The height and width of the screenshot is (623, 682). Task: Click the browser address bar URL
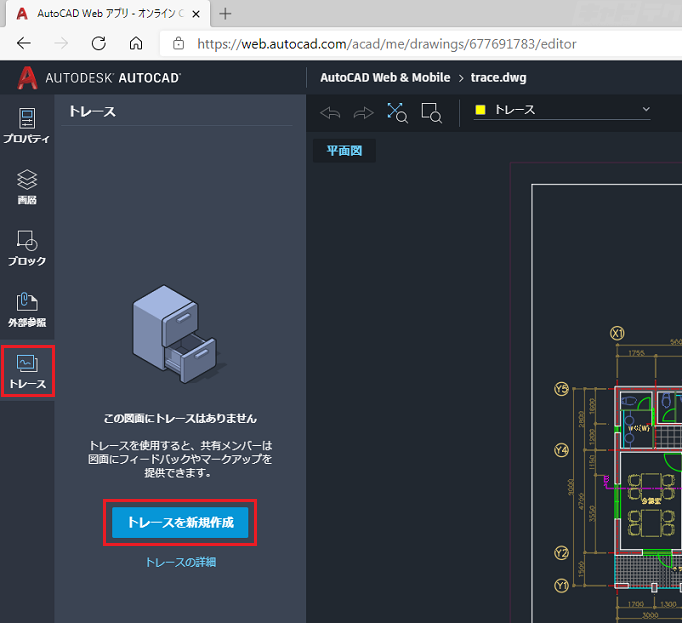click(x=387, y=44)
